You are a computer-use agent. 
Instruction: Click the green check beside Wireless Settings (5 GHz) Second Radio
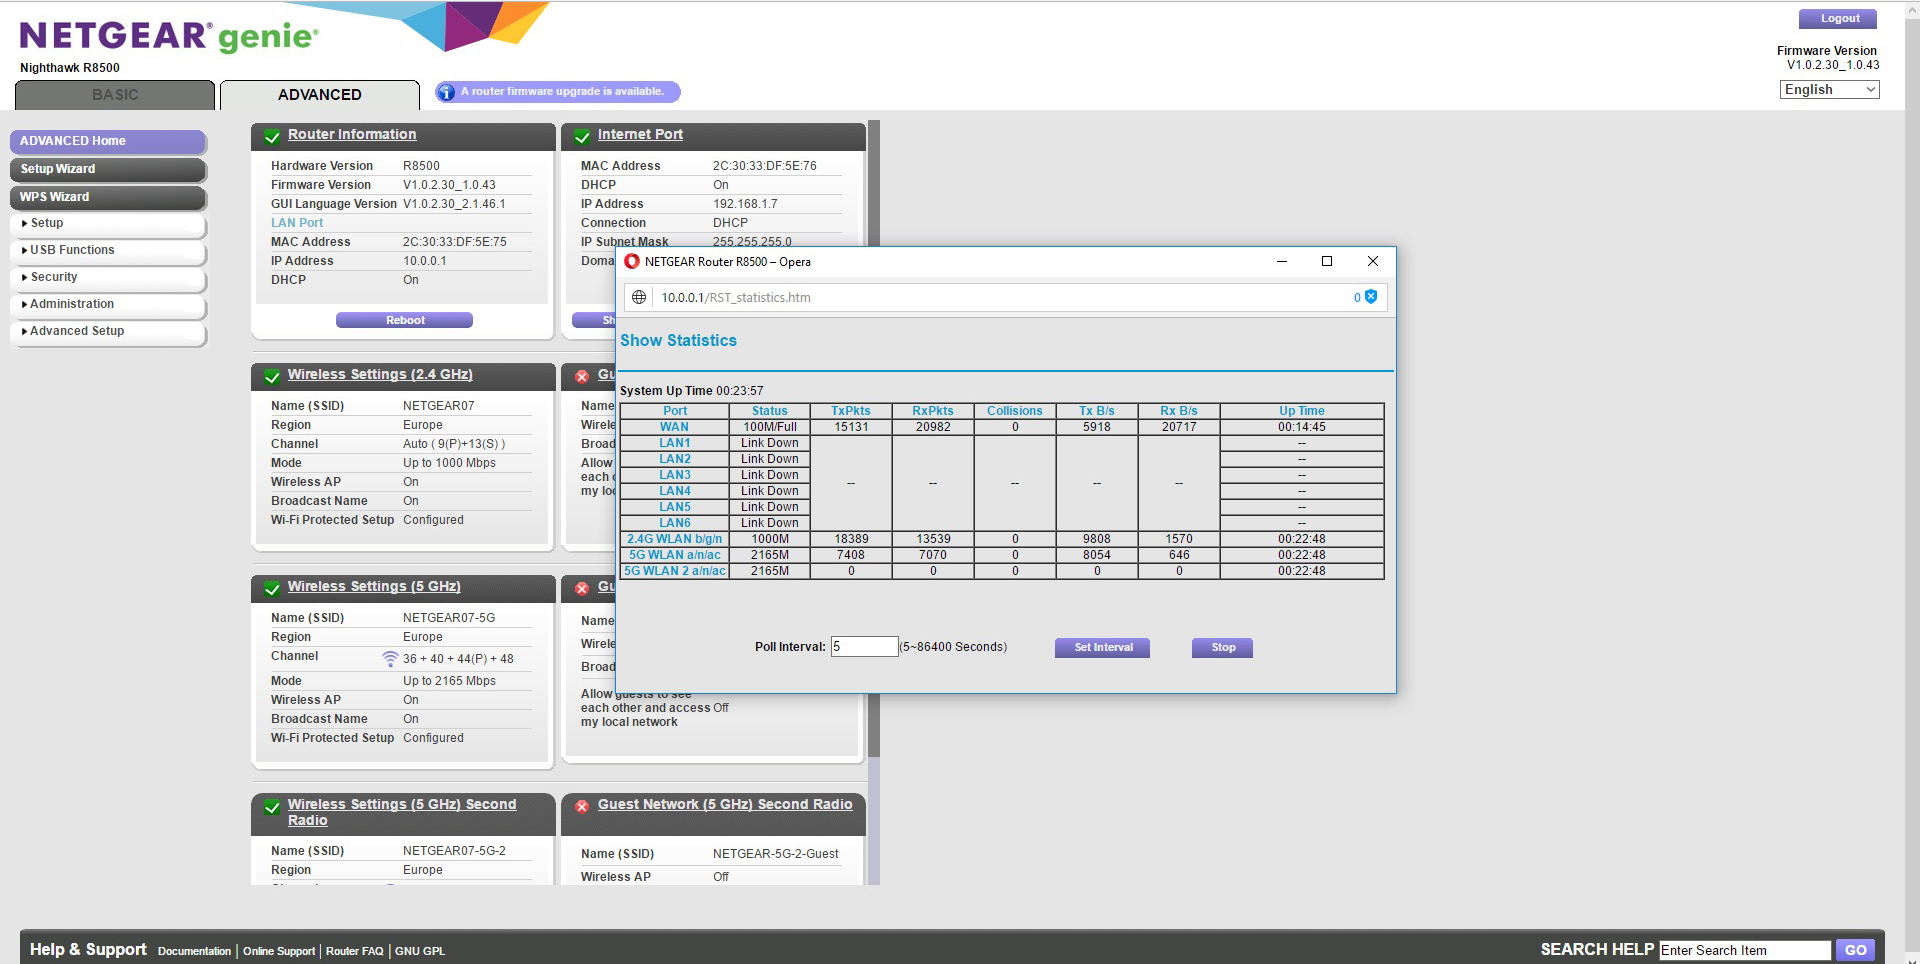(271, 807)
